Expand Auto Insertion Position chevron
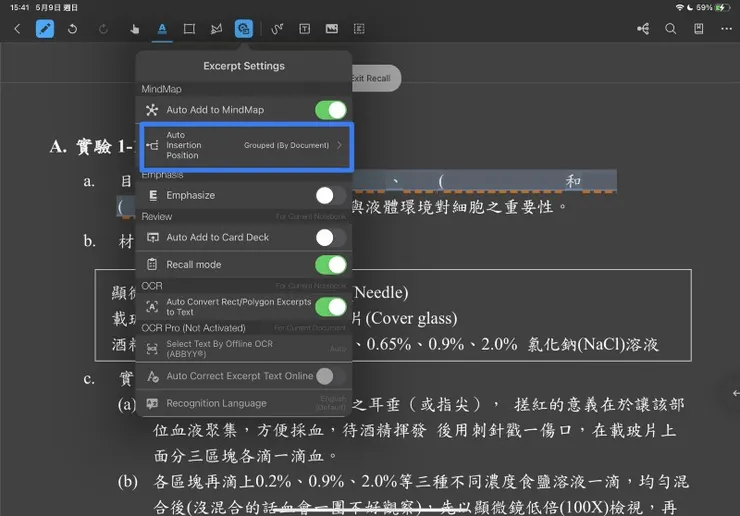This screenshot has height=516, width=740. tap(339, 145)
